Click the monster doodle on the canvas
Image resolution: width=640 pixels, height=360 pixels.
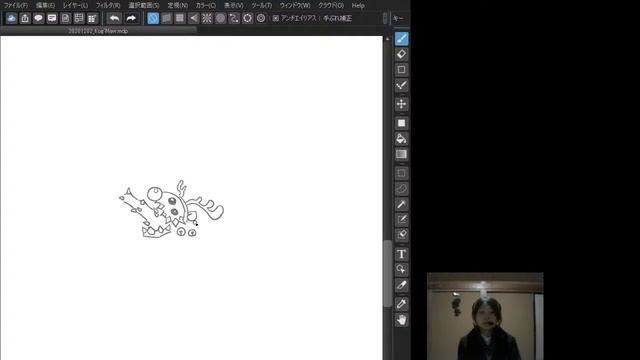pos(171,209)
